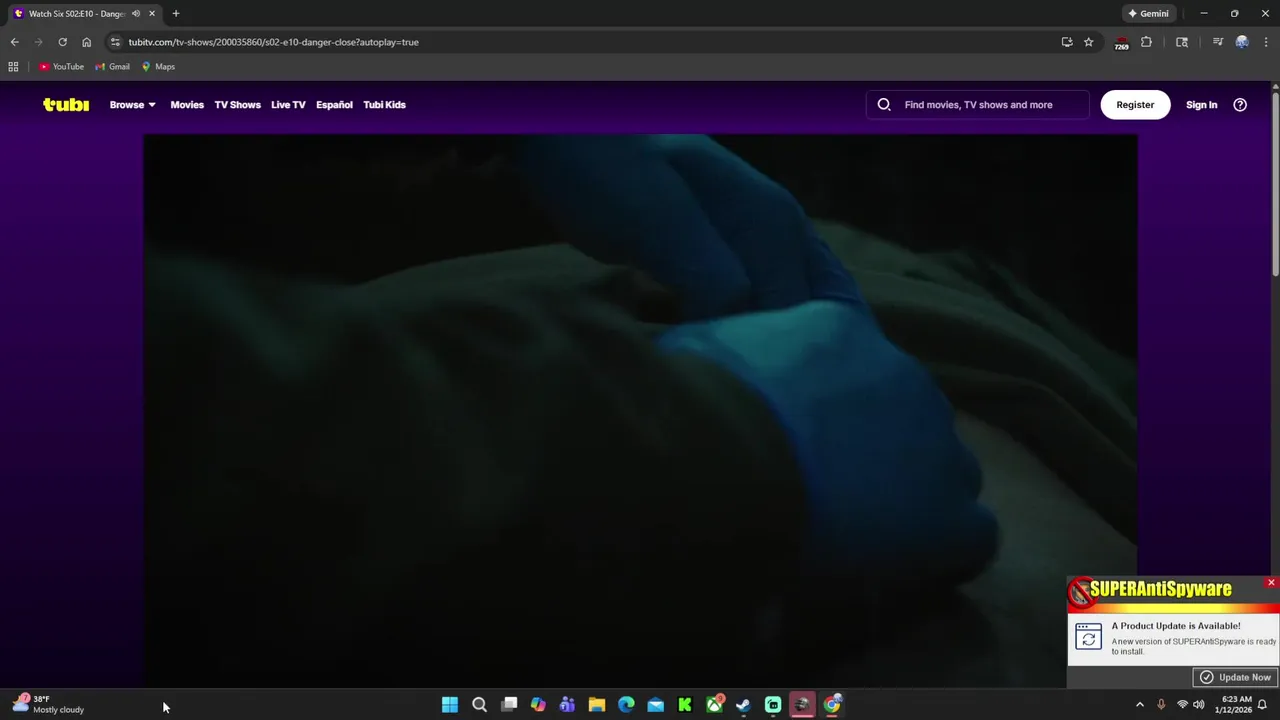Image resolution: width=1280 pixels, height=720 pixels.
Task: Switch to Español content
Action: pyautogui.click(x=334, y=105)
